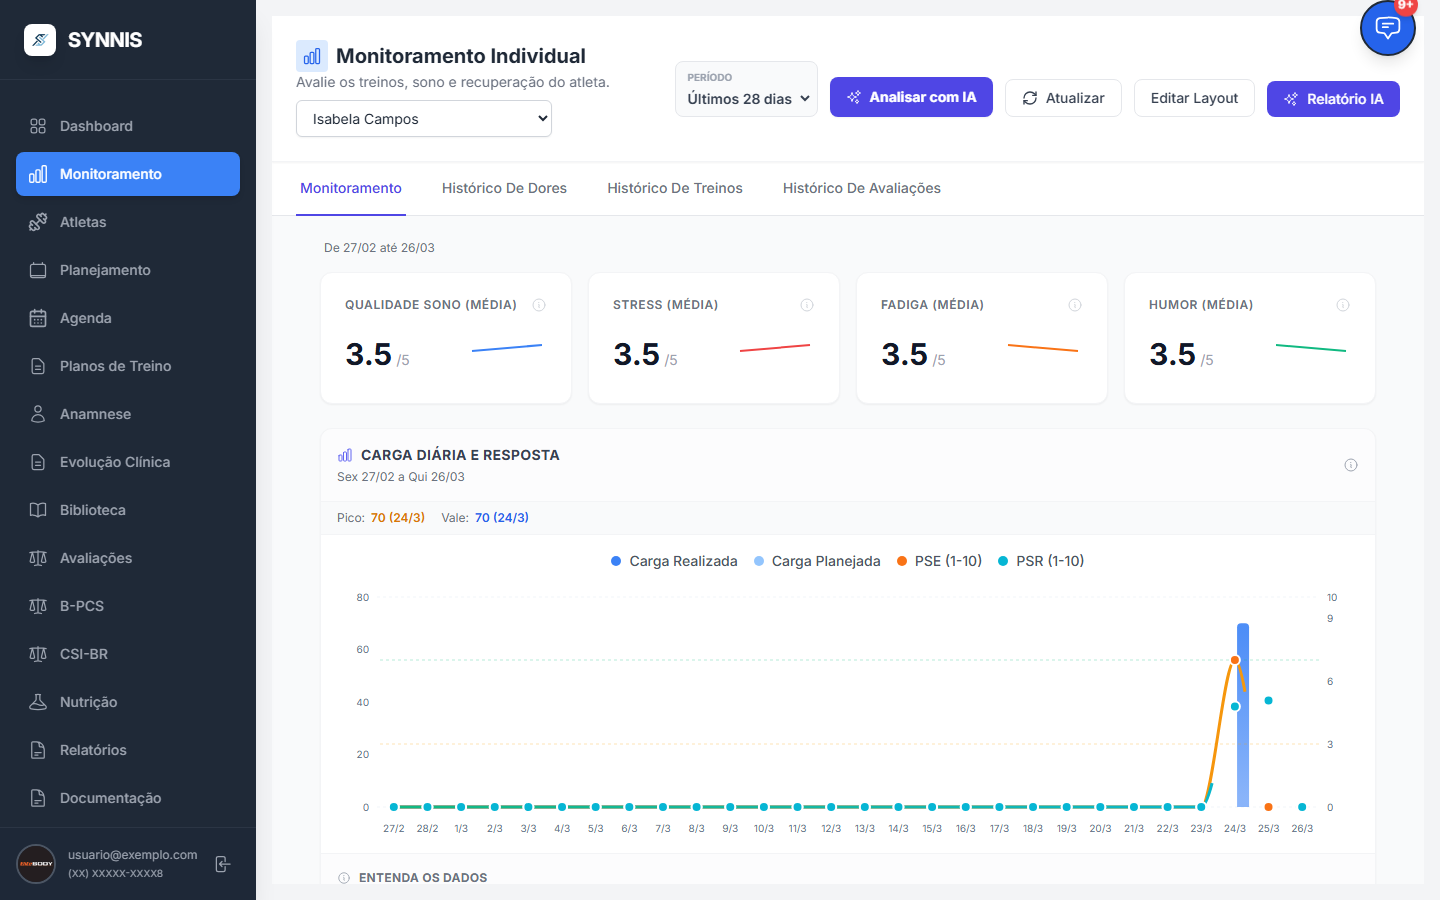
Task: Click the usuario@exemplo.com account text
Action: 133,855
